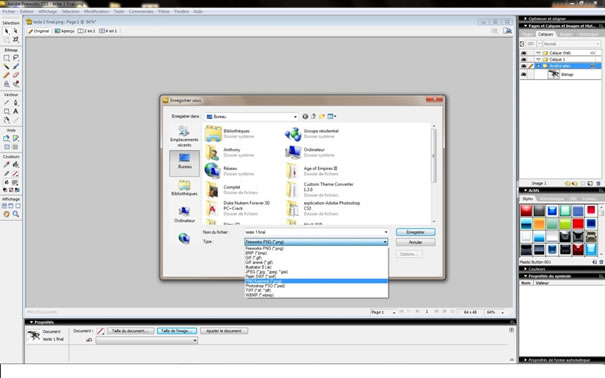This screenshot has width=605, height=378.
Task: Click the Annuler button
Action: 416,242
